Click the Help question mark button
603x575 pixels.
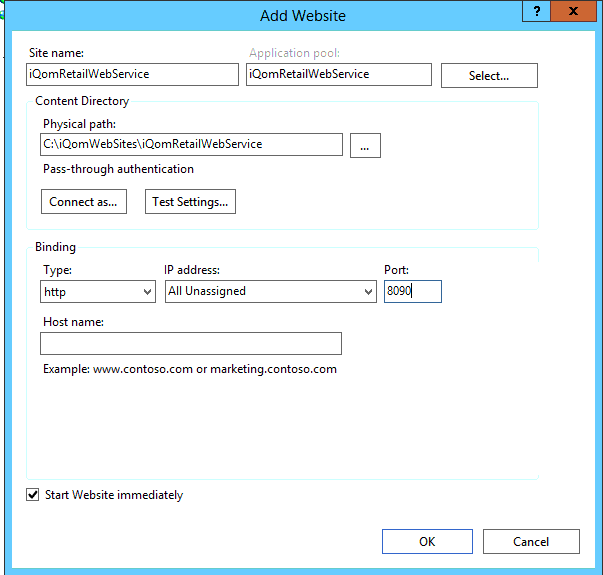click(537, 10)
